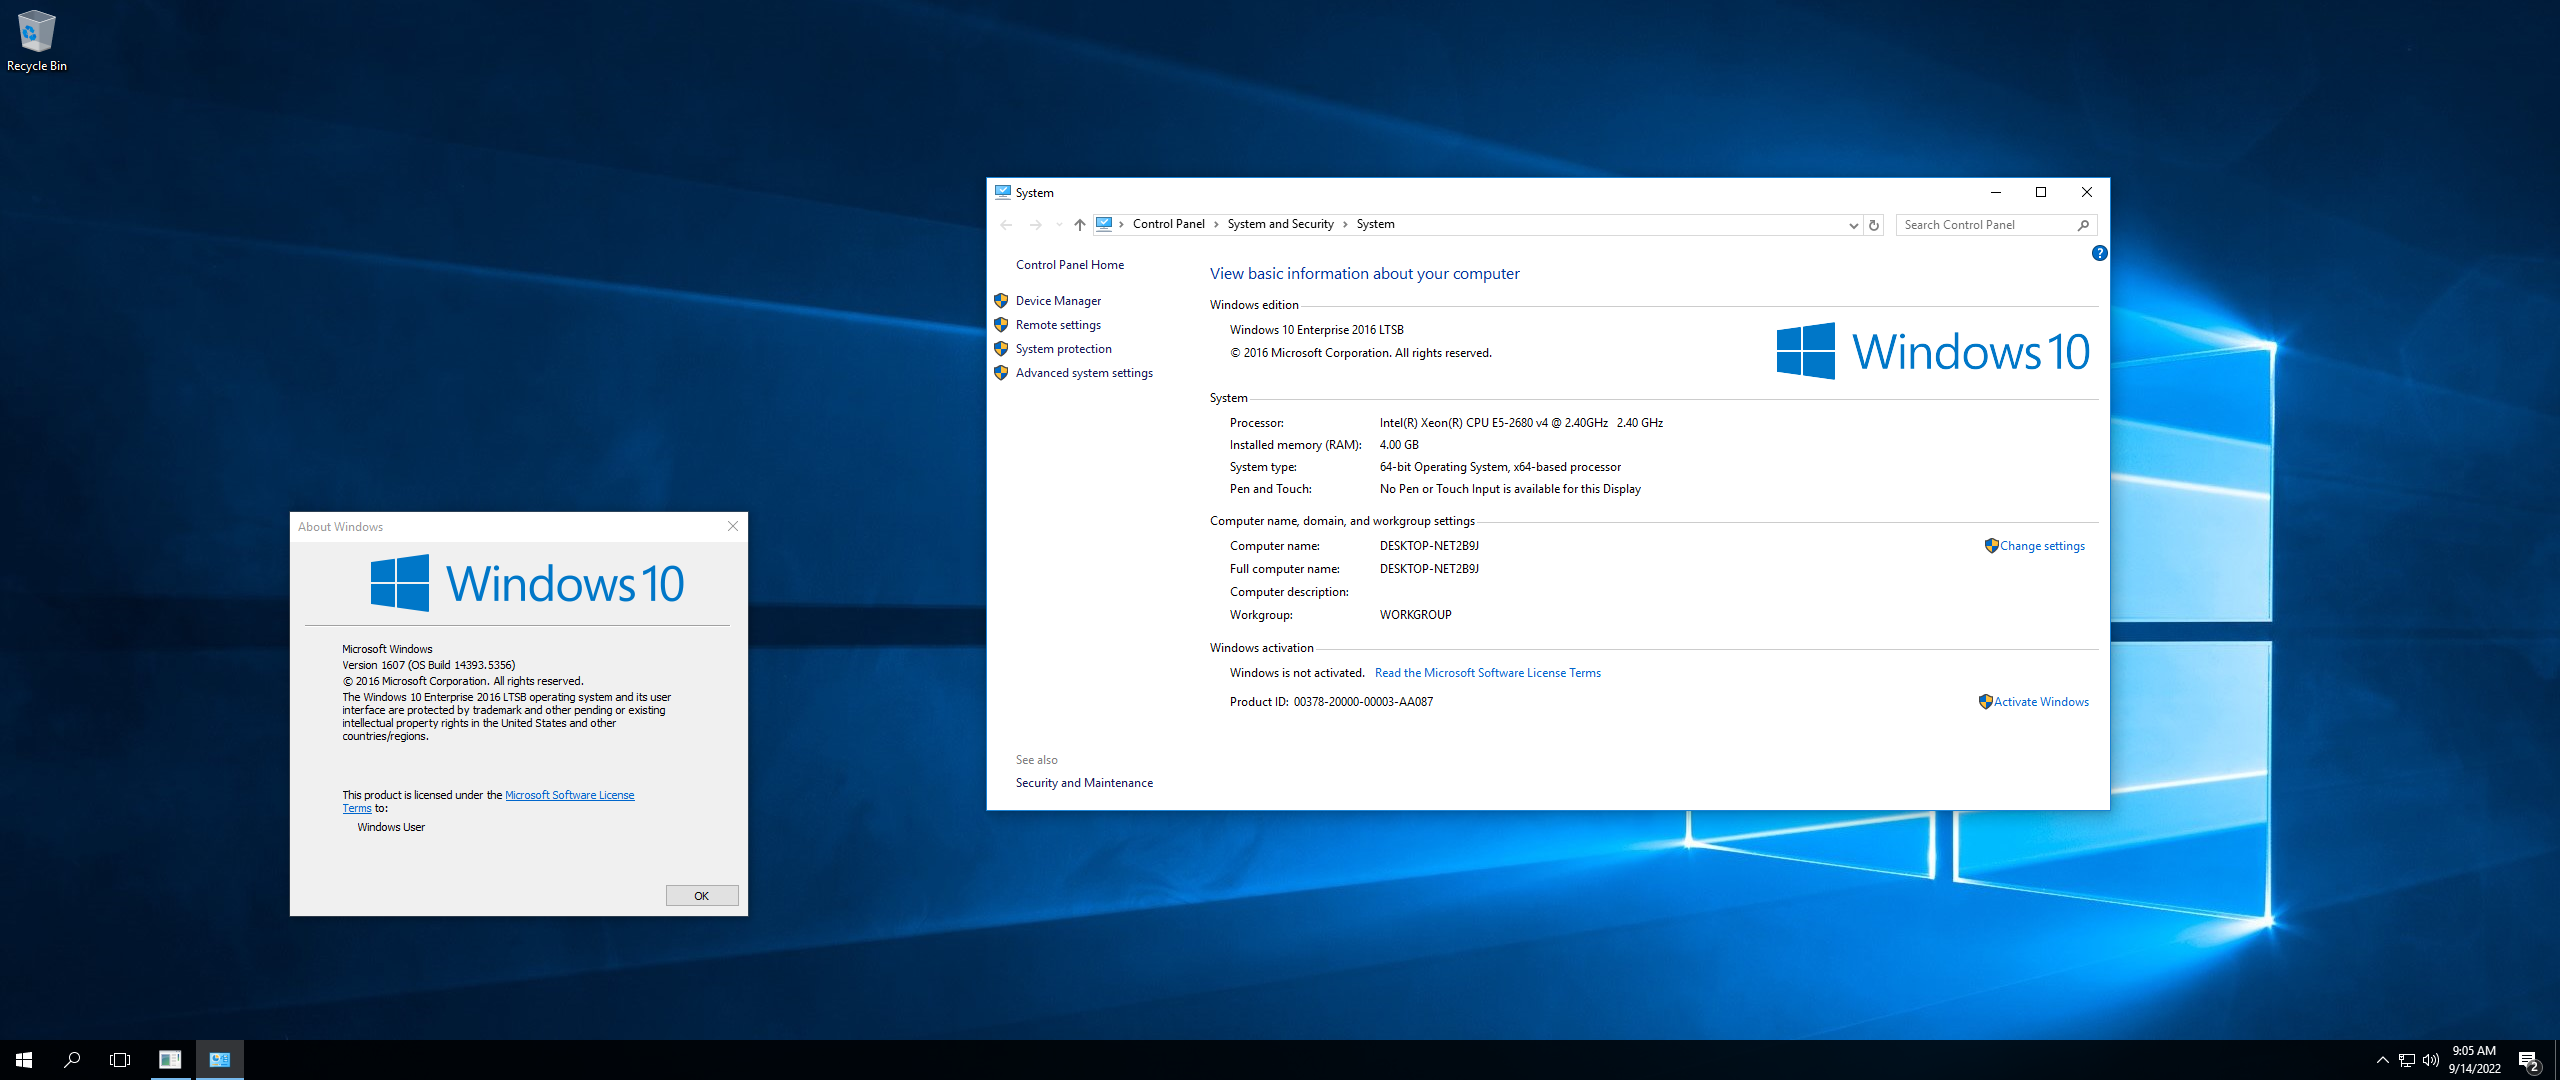Show hidden tray icons chevron
Screen dimensions: 2560x1080
click(2383, 1060)
